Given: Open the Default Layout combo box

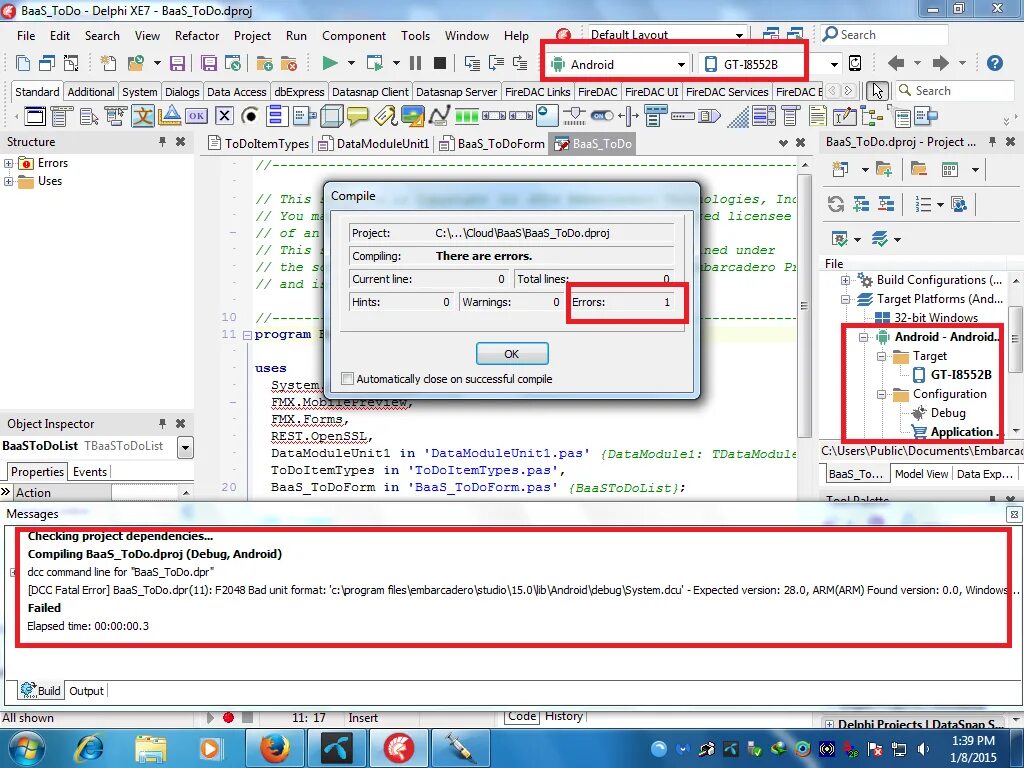Looking at the screenshot, I should point(667,35).
